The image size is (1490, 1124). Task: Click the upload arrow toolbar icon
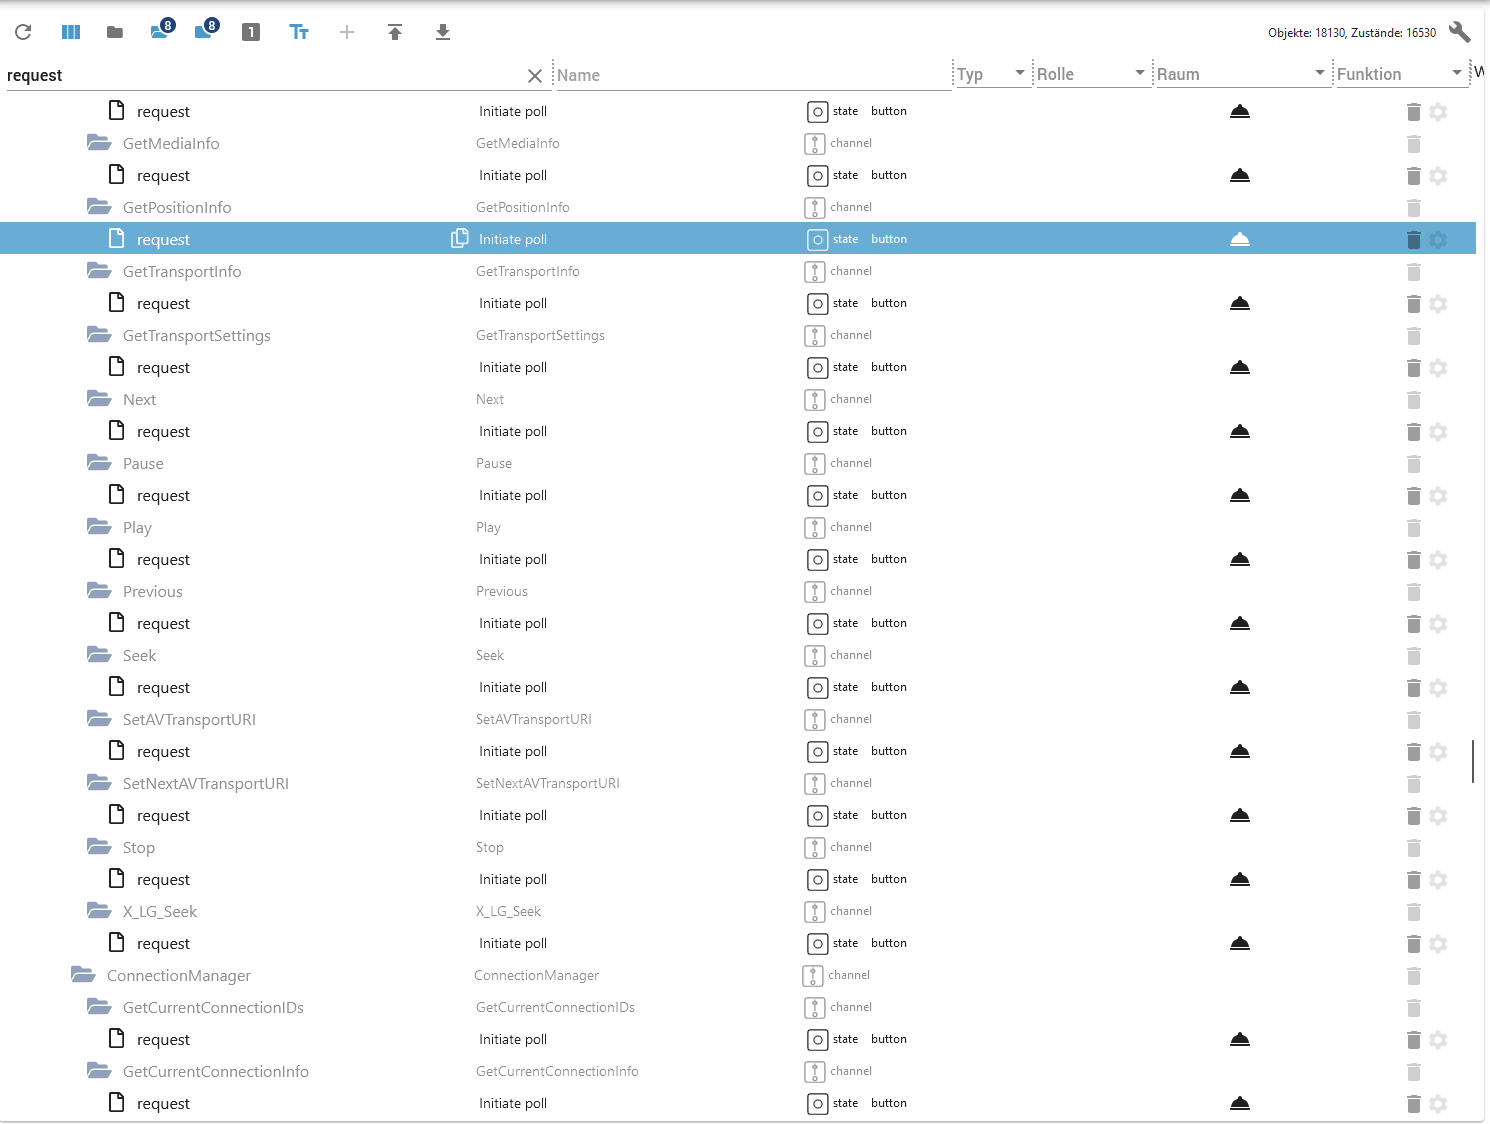click(x=395, y=32)
